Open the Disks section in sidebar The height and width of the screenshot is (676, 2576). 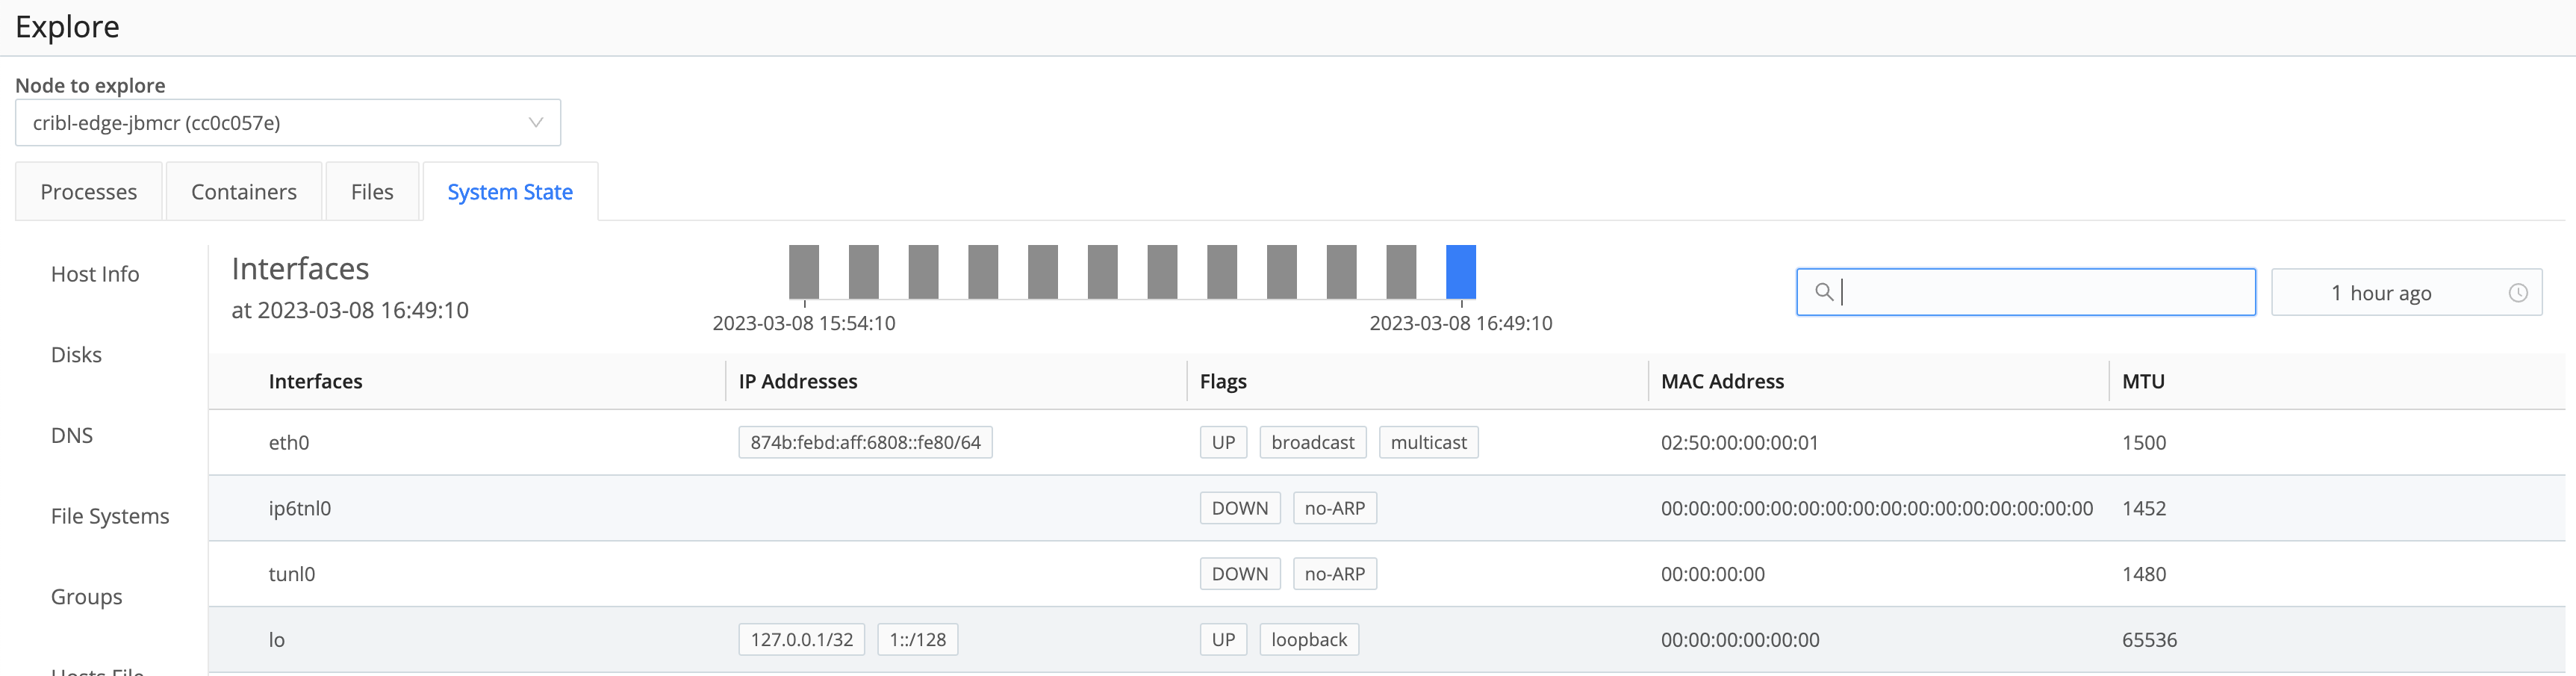coord(76,354)
